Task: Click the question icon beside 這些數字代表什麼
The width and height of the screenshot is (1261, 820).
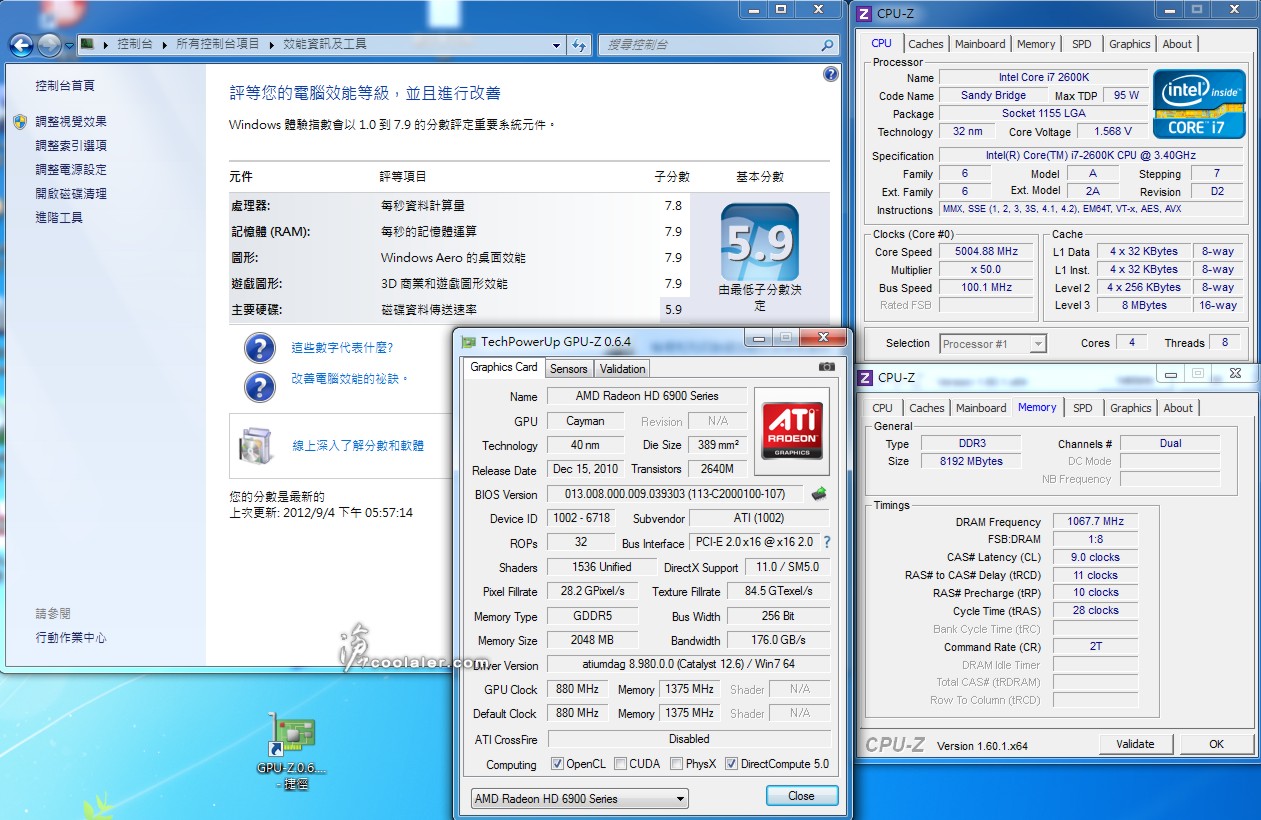Action: 260,348
